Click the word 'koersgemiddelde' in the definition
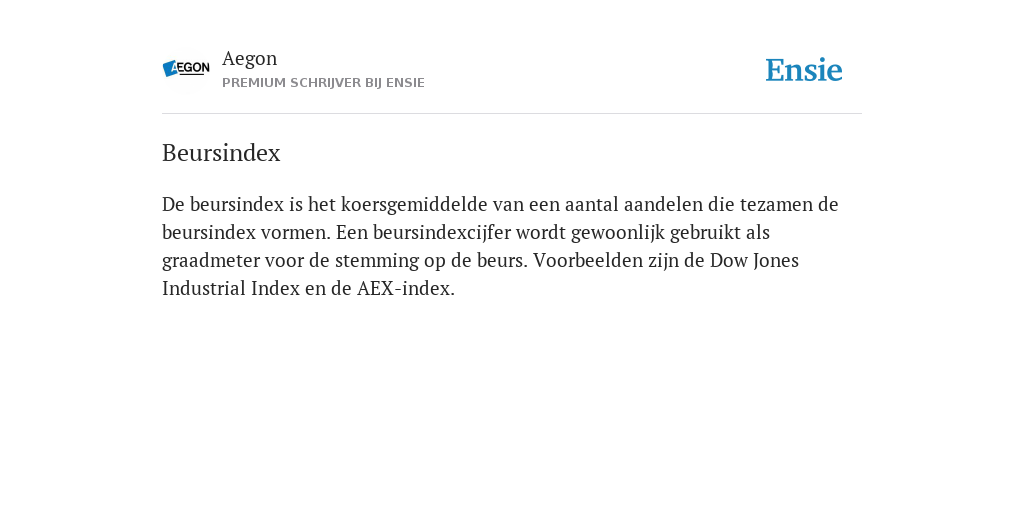The image size is (1024, 512). (414, 204)
